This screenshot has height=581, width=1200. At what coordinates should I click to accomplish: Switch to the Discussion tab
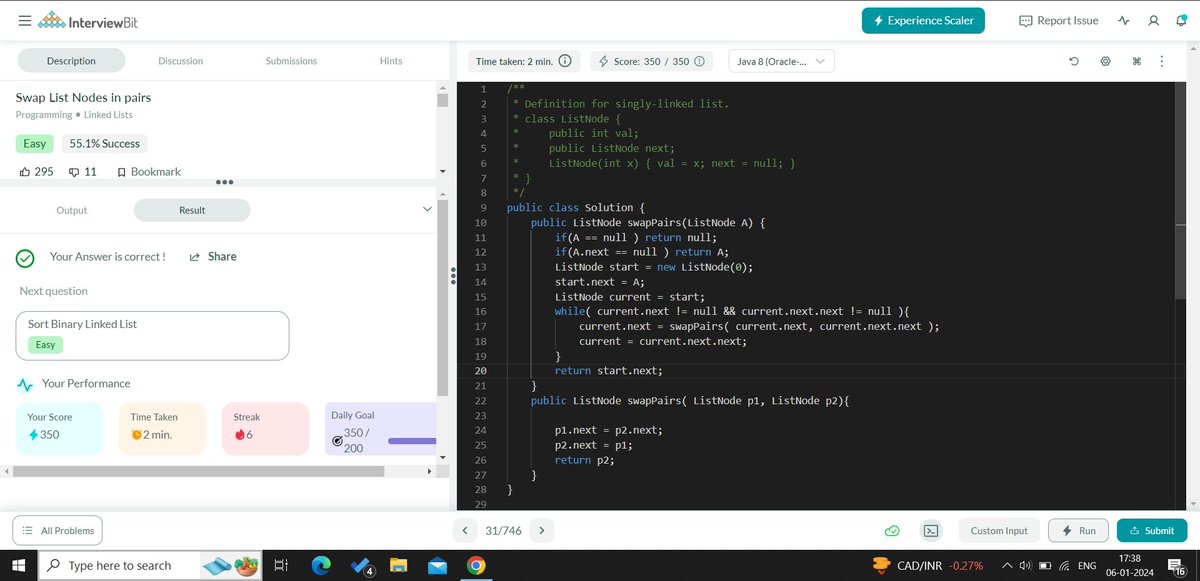181,61
